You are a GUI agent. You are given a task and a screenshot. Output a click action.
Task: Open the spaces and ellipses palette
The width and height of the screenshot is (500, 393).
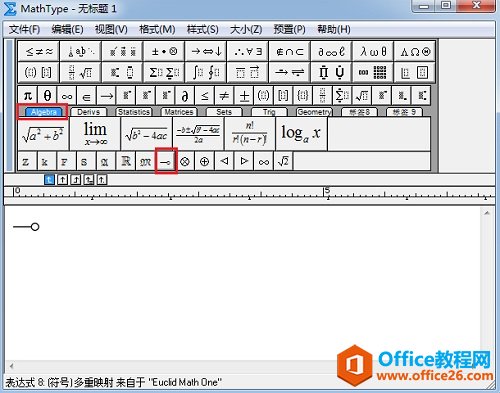click(x=81, y=51)
